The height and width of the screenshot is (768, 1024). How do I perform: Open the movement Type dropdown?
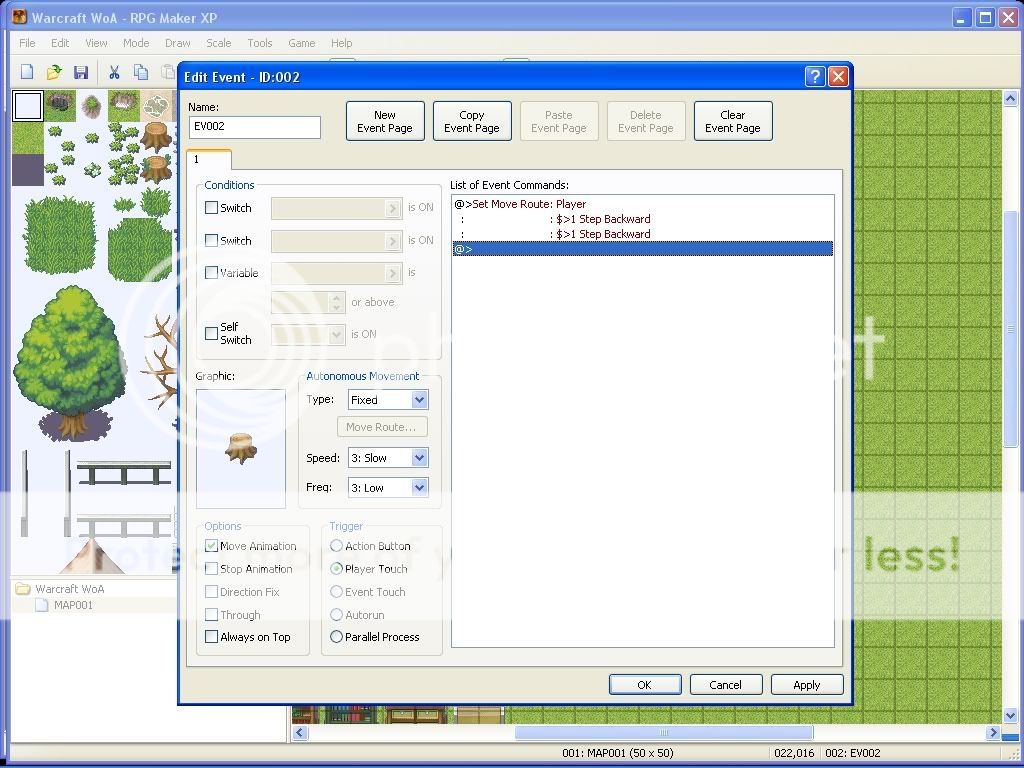[x=419, y=400]
